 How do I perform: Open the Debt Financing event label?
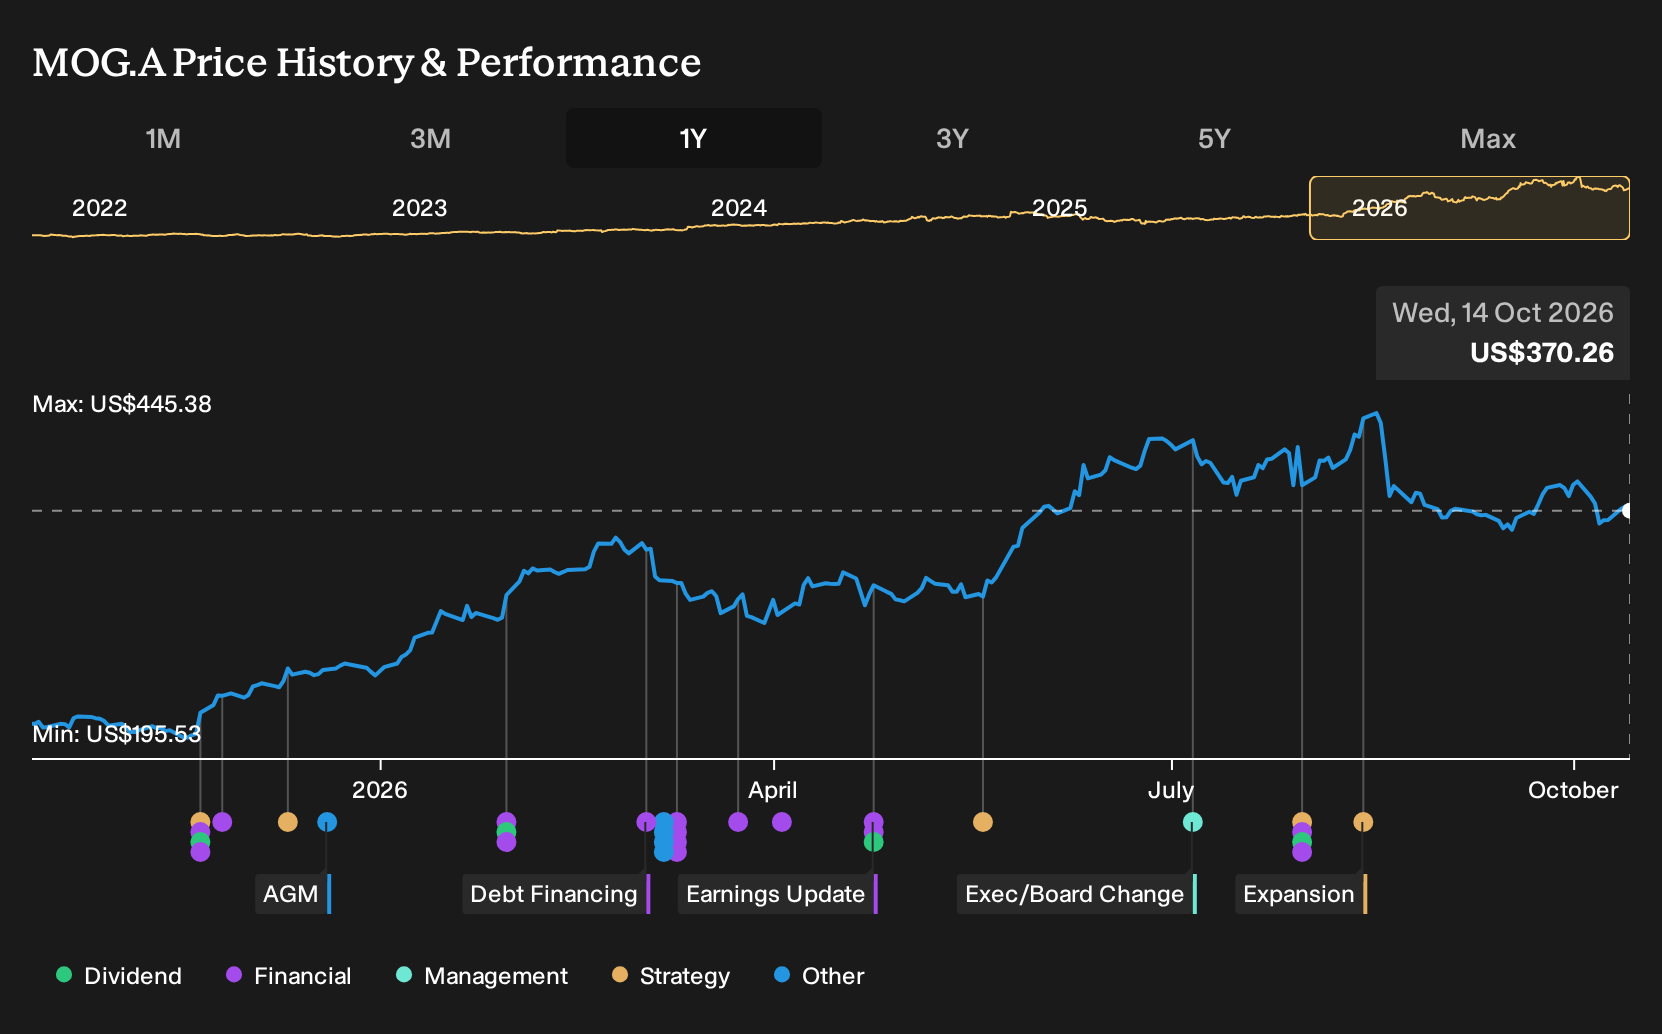pos(556,894)
